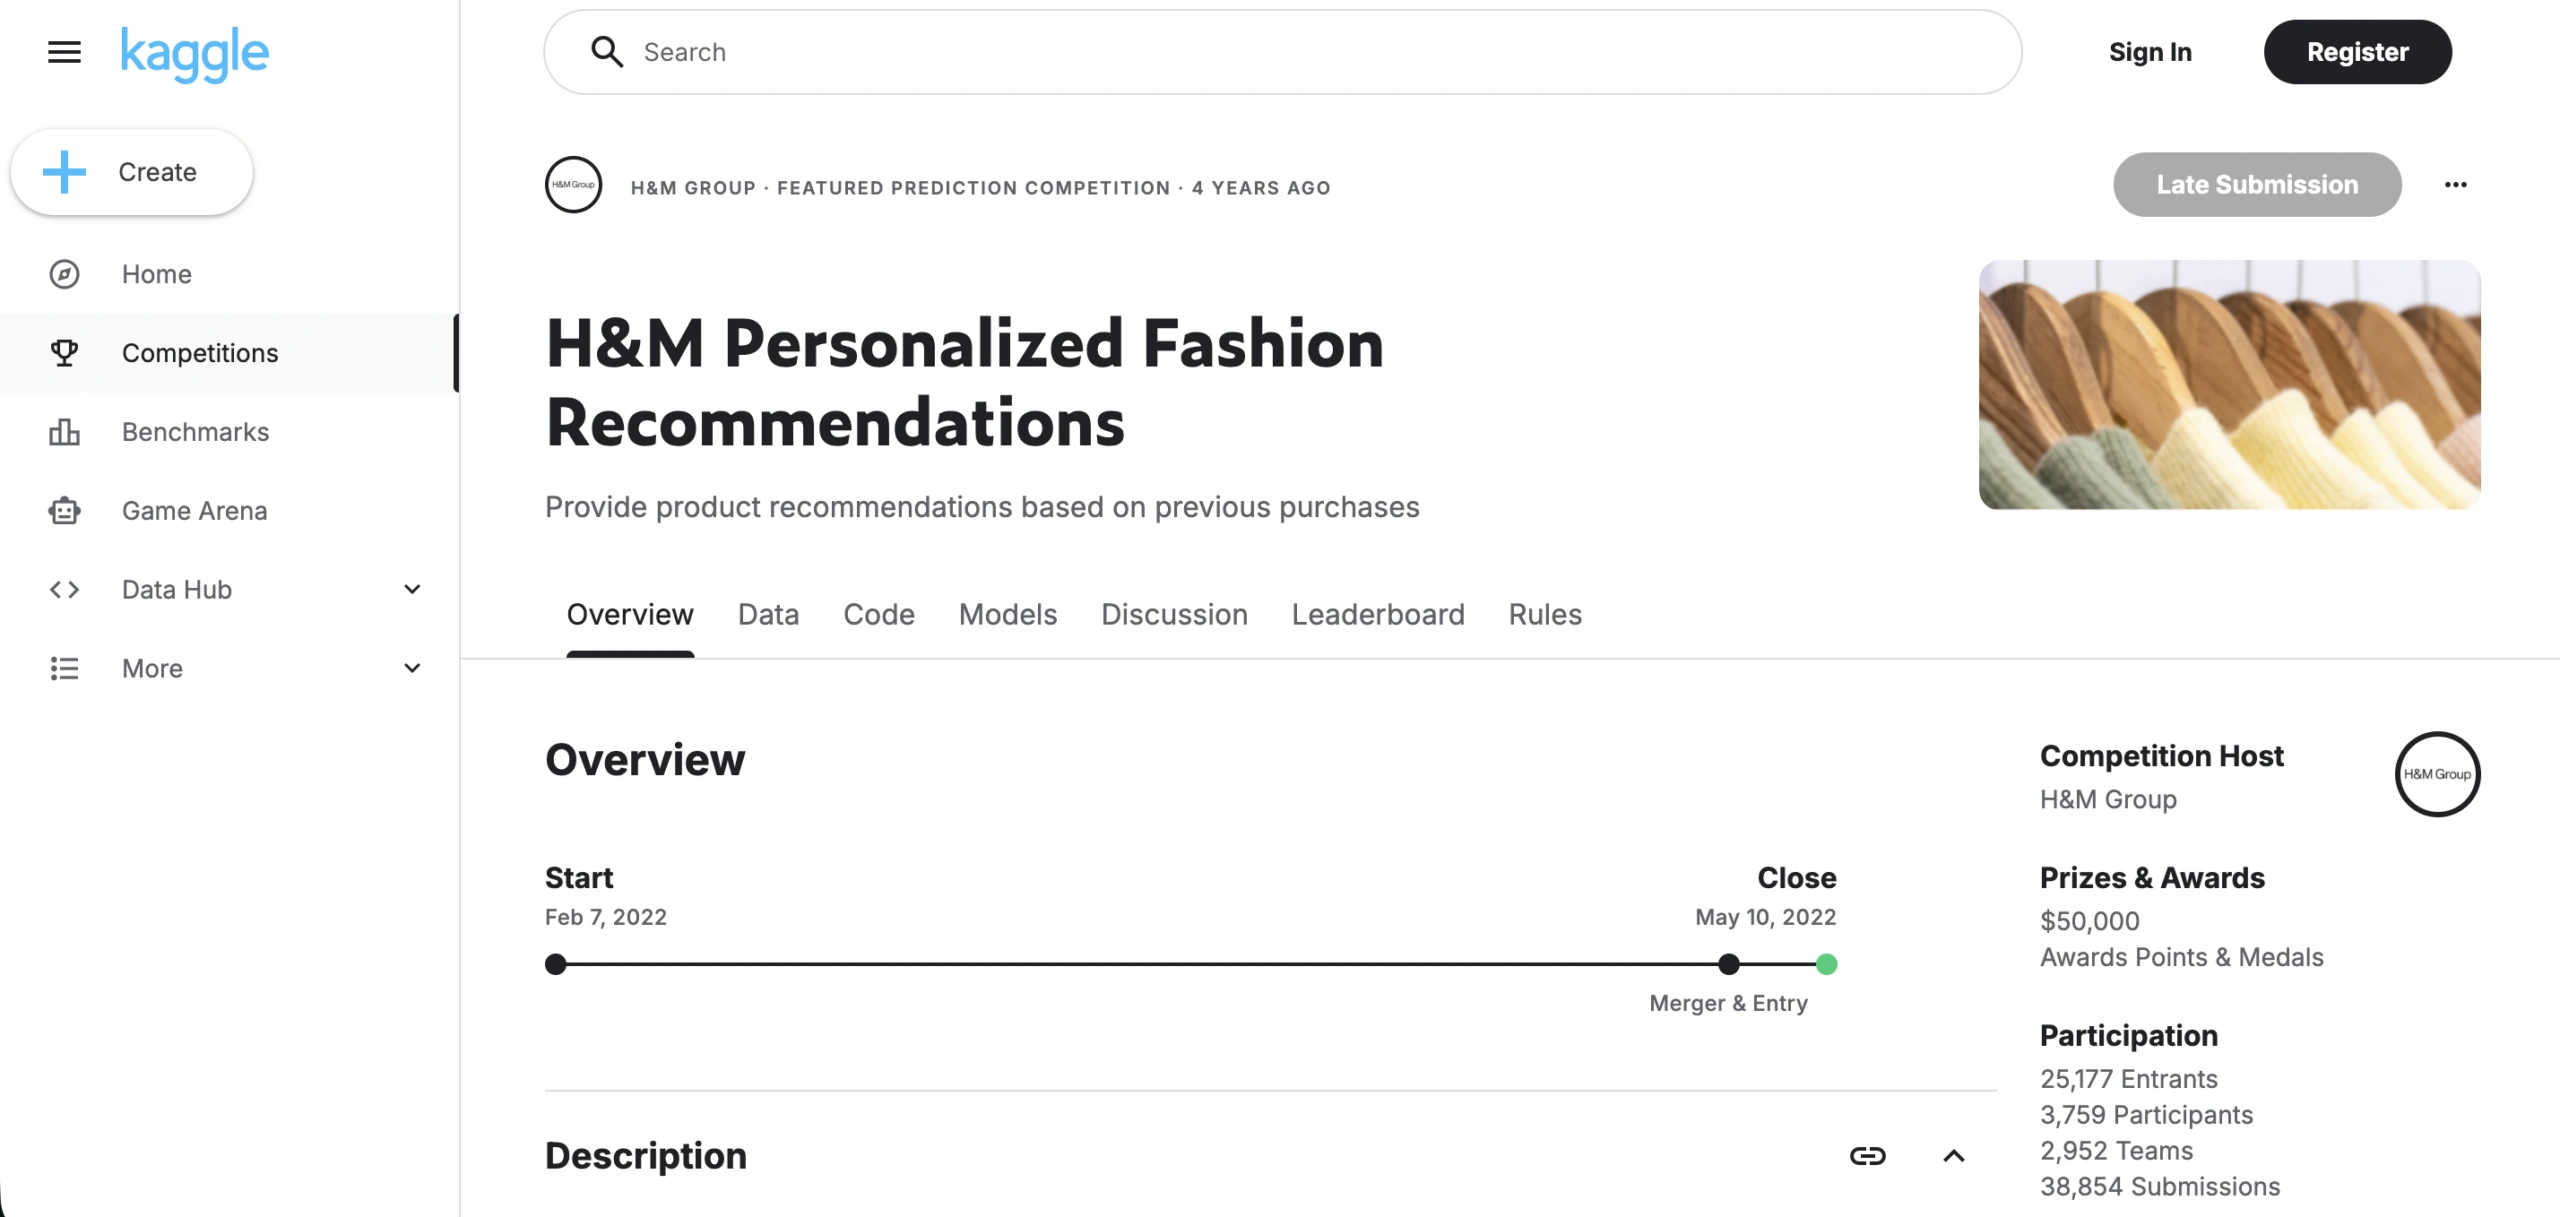Click the green Close timeline dot
This screenshot has width=2560, height=1217.
(1826, 964)
